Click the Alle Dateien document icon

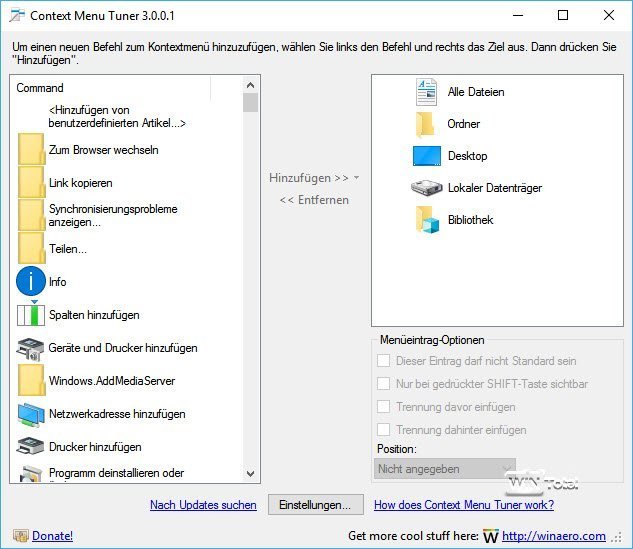(x=426, y=92)
